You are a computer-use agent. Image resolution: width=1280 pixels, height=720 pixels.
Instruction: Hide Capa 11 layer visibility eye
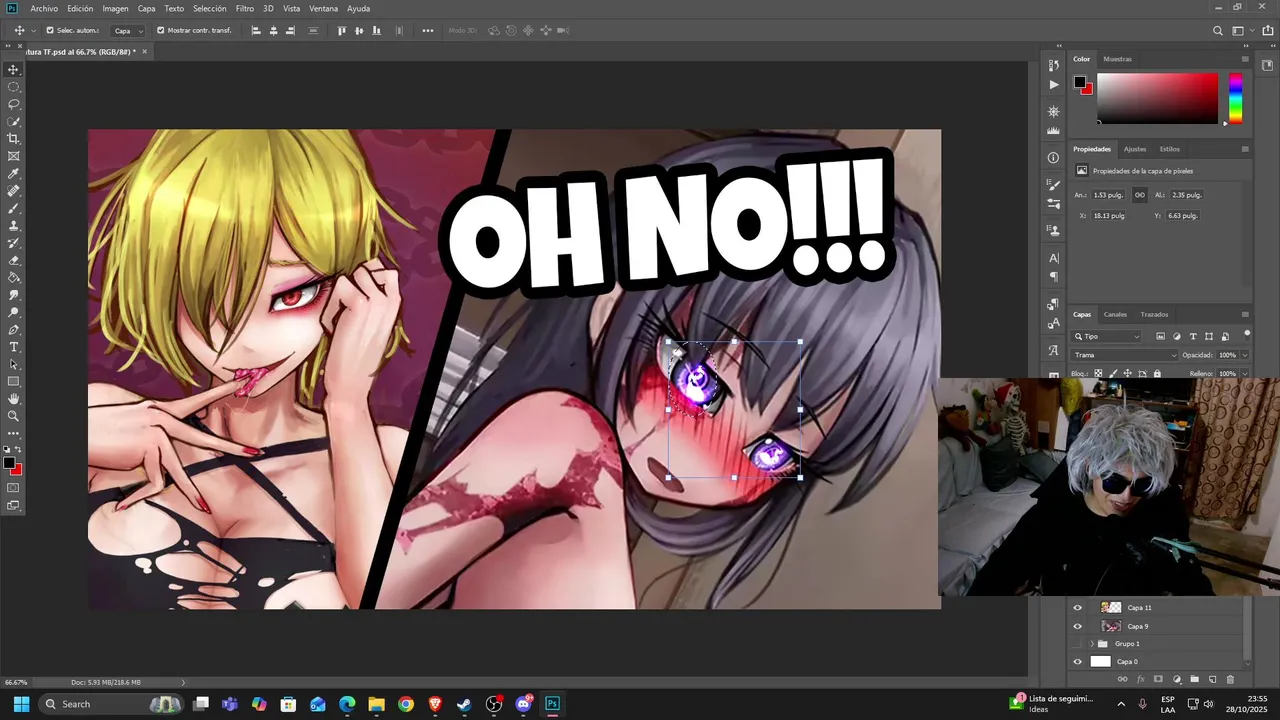pyautogui.click(x=1078, y=608)
